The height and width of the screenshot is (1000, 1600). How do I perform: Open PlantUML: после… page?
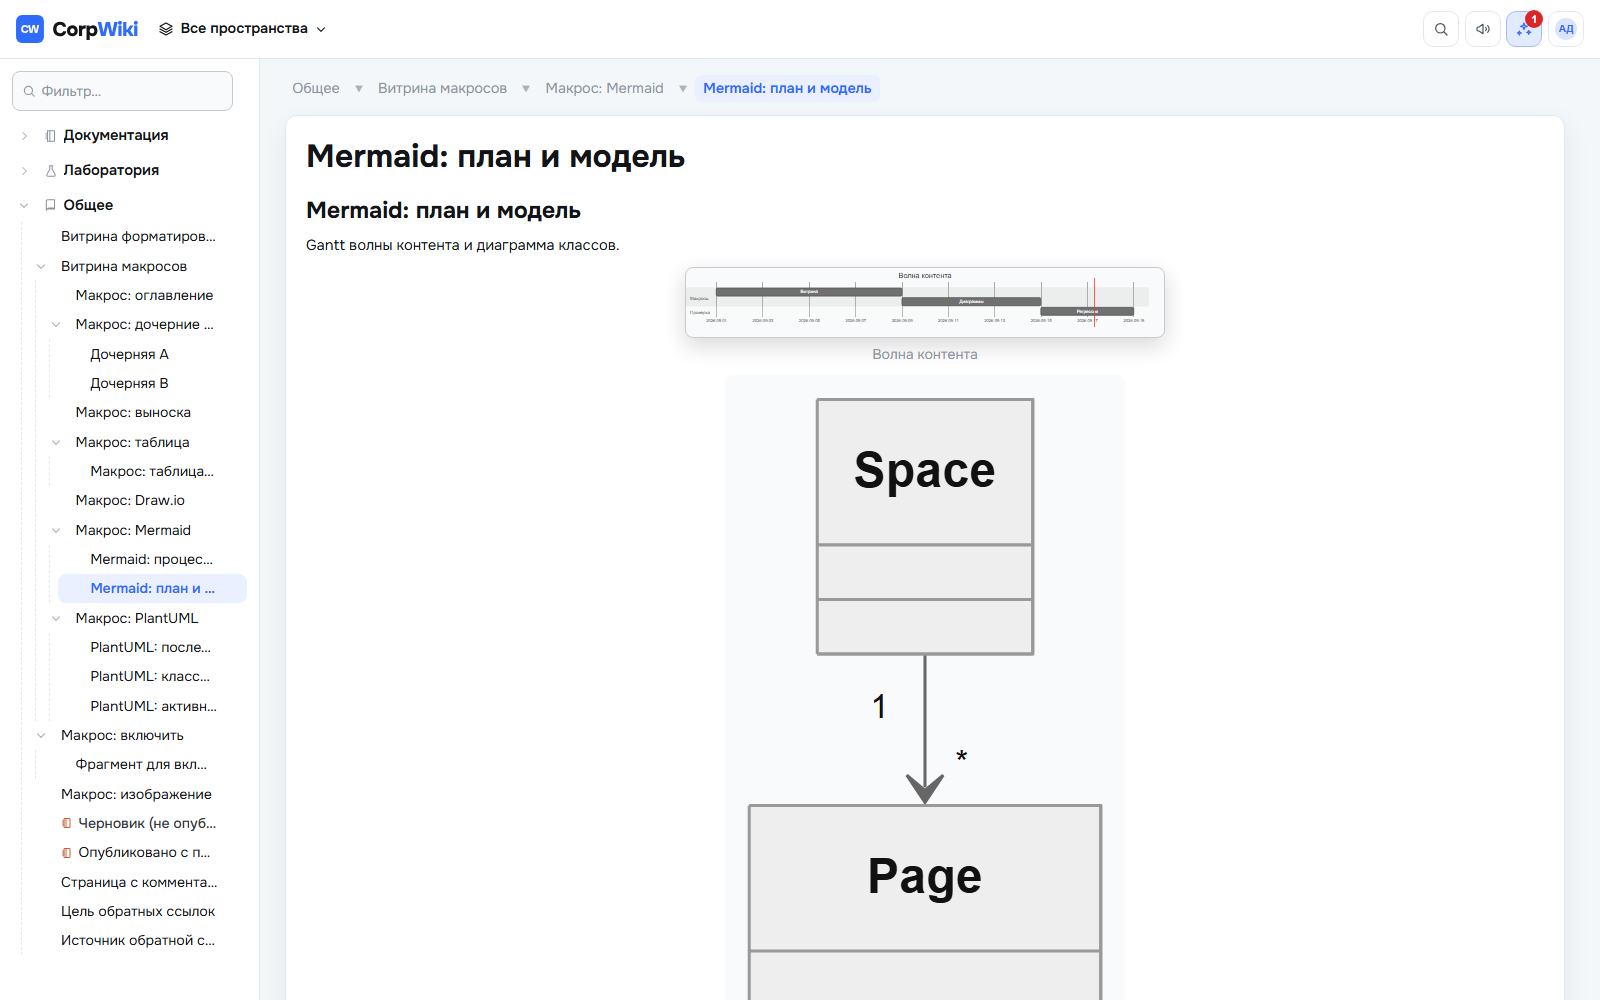[150, 647]
